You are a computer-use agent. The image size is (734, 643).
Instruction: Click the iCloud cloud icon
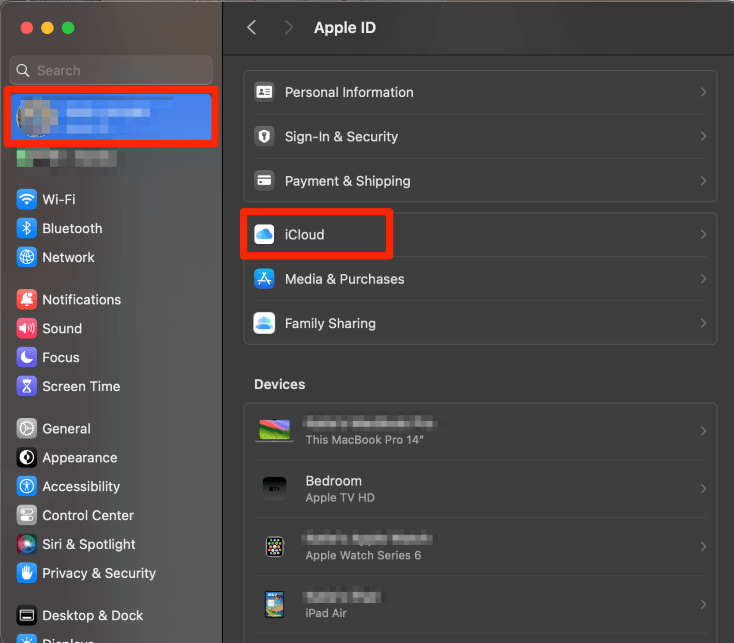pos(264,235)
